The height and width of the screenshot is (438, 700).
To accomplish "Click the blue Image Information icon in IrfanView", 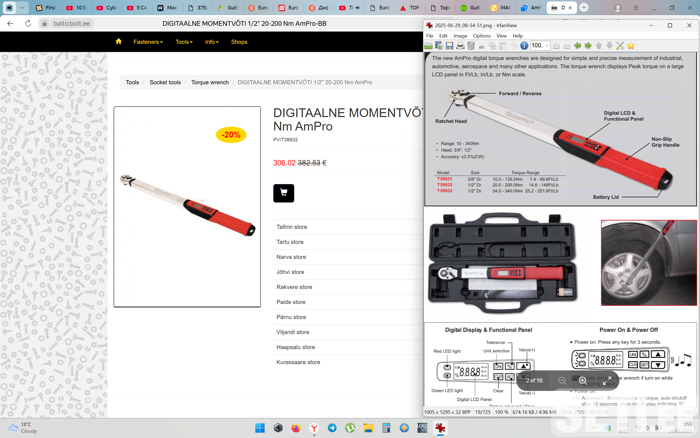I will (524, 46).
